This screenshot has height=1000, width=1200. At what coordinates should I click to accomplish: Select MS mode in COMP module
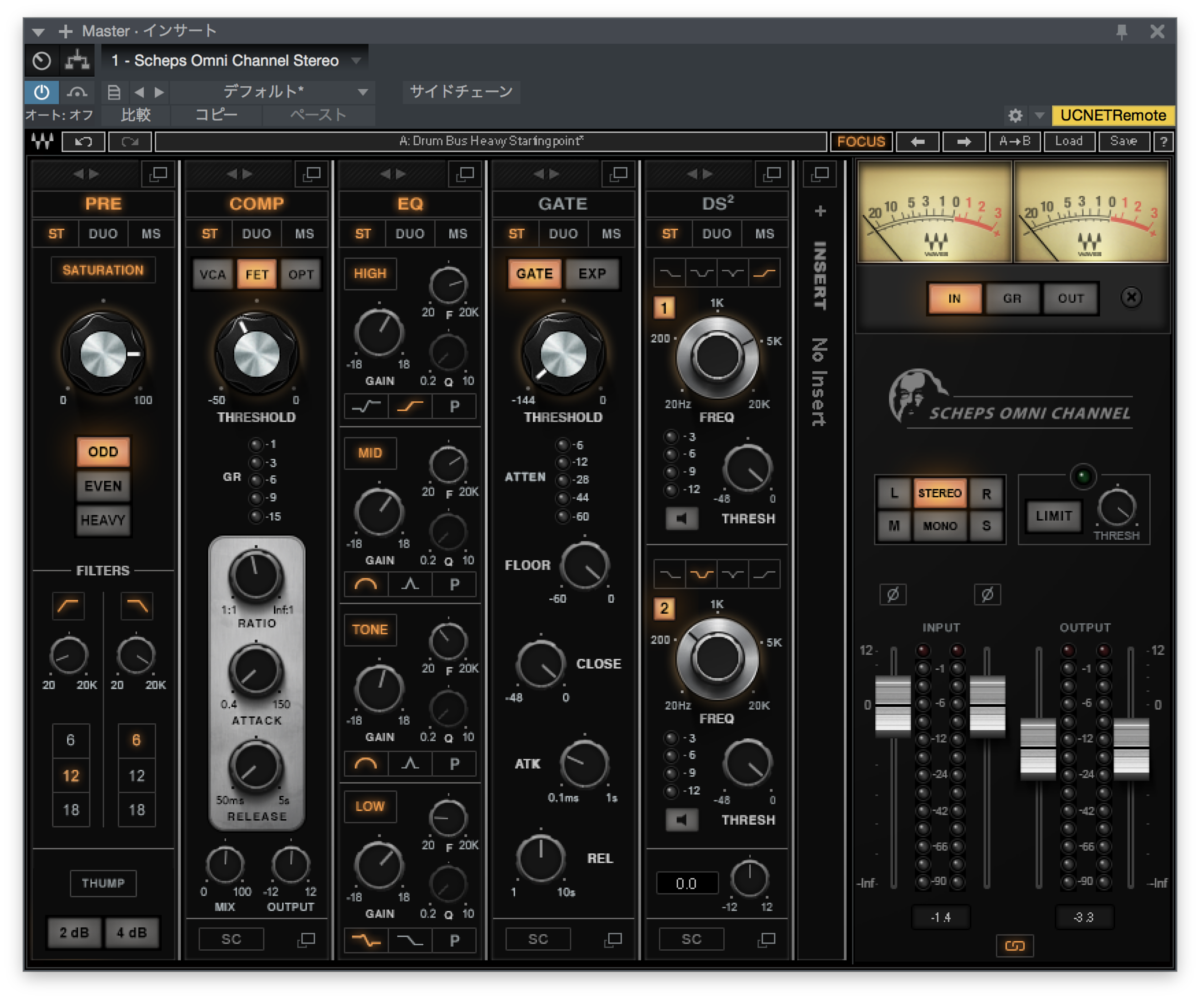(304, 234)
